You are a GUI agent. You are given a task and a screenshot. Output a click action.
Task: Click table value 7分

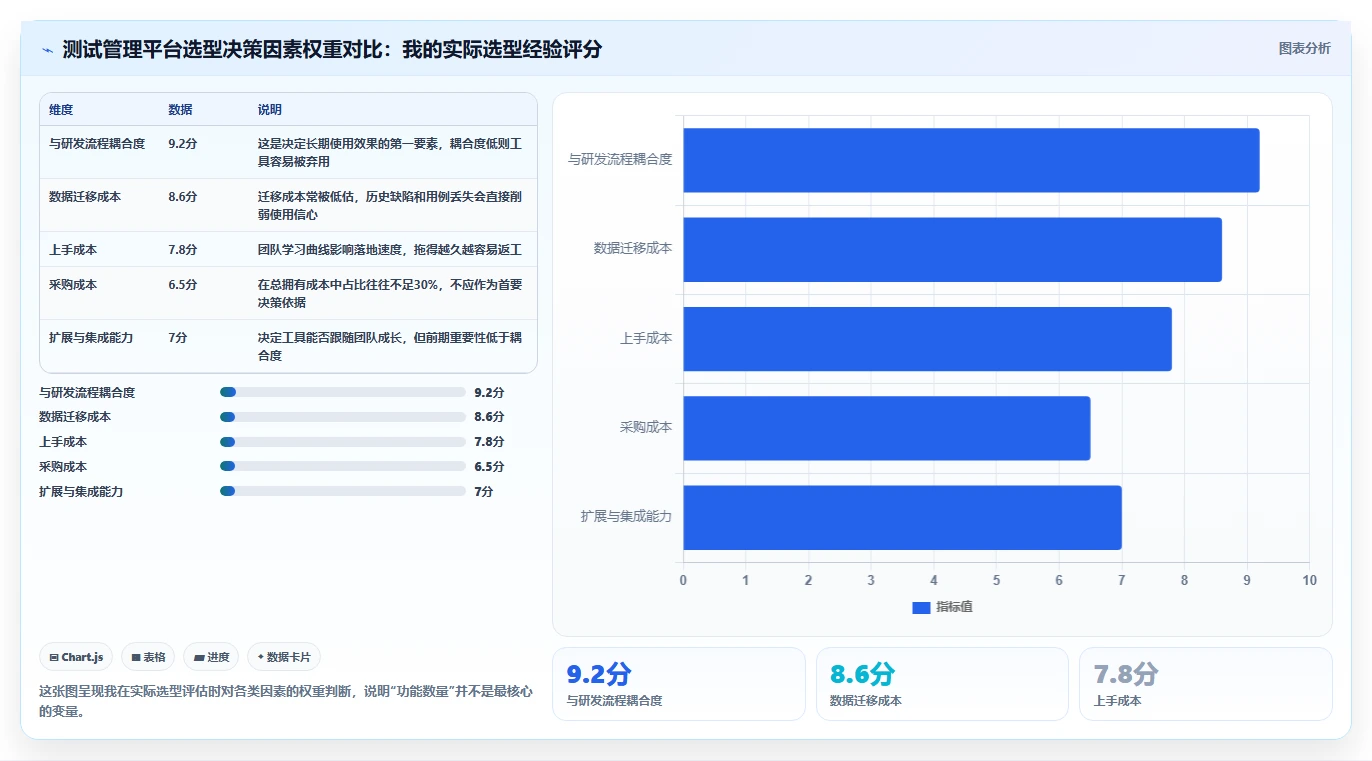[x=178, y=338]
